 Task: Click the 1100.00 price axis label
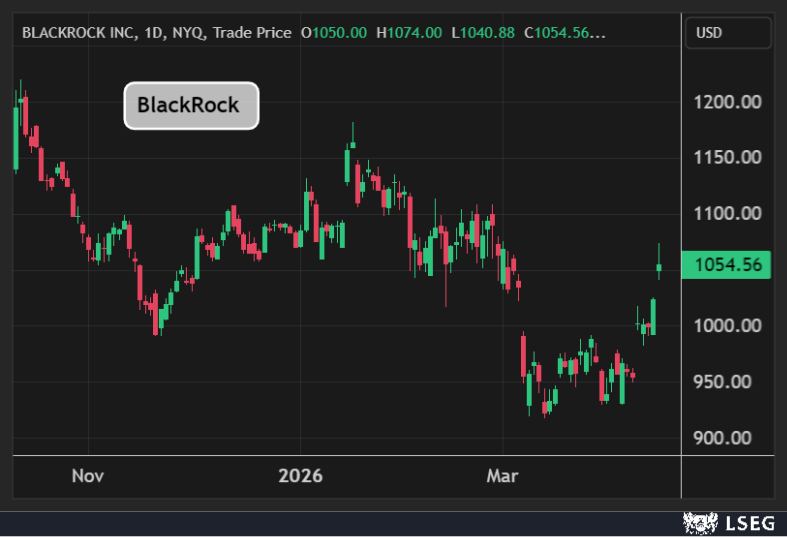tap(727, 214)
